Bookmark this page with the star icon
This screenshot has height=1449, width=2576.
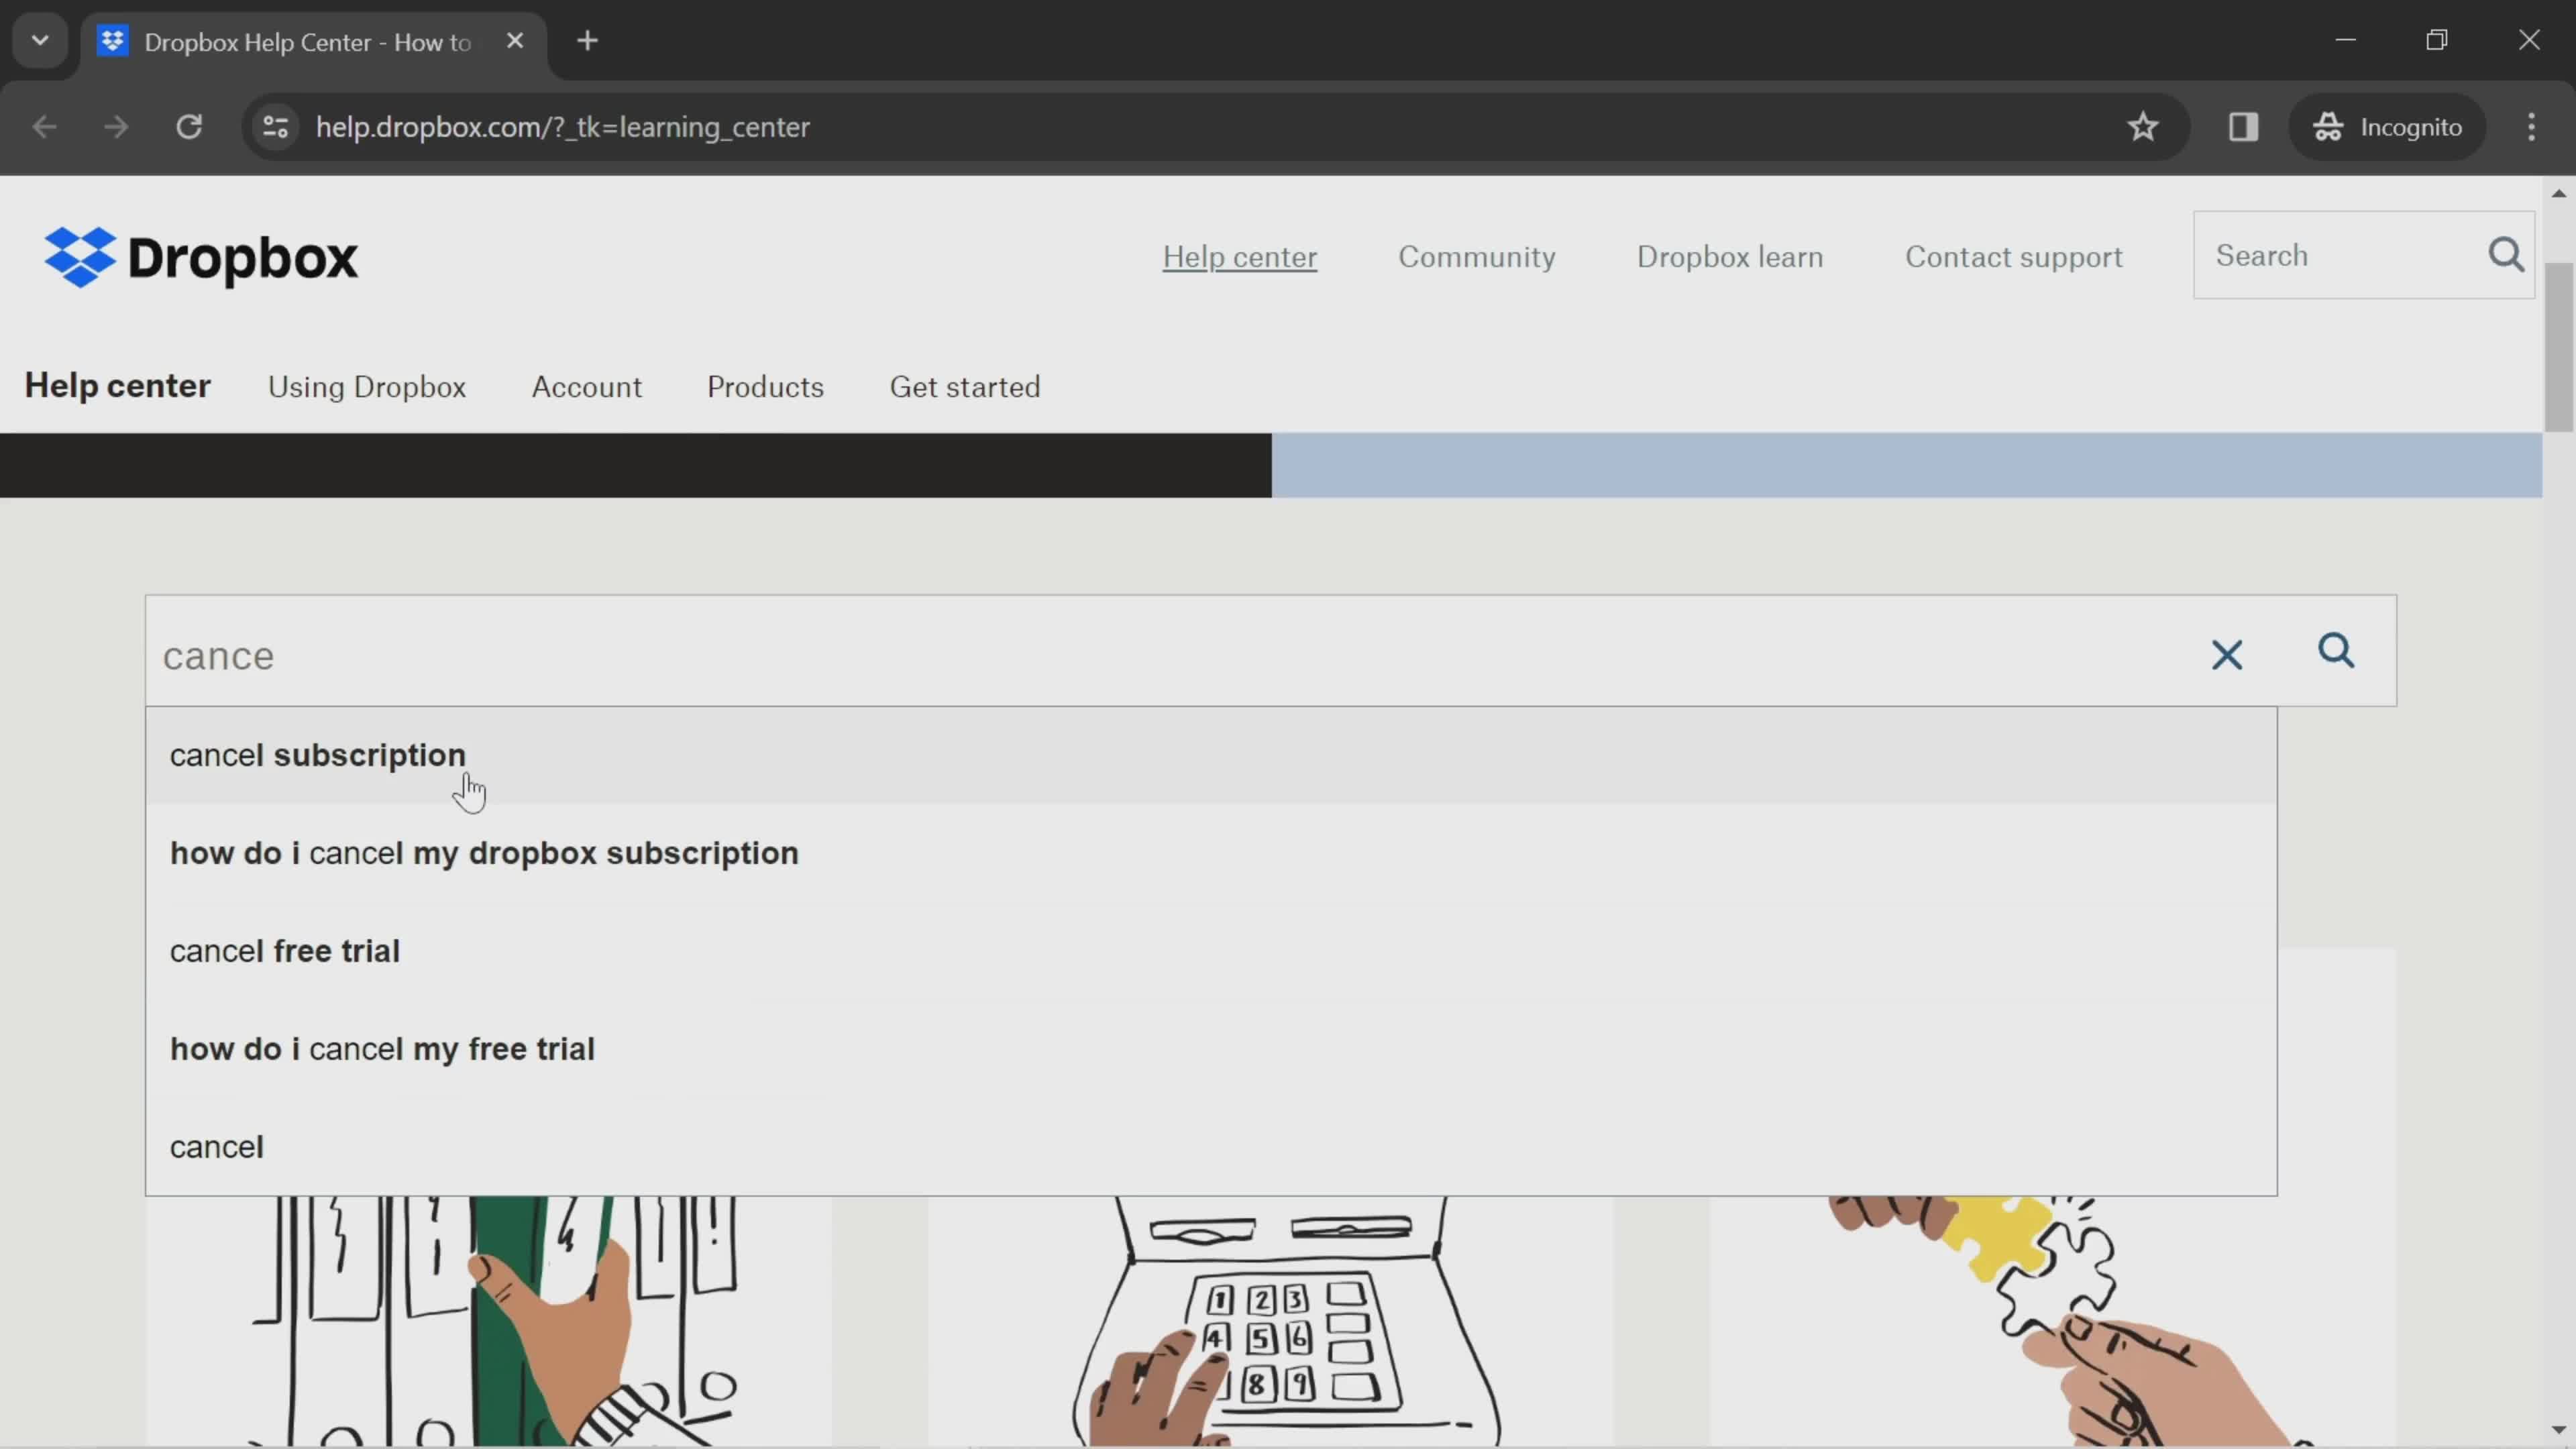pyautogui.click(x=2142, y=127)
